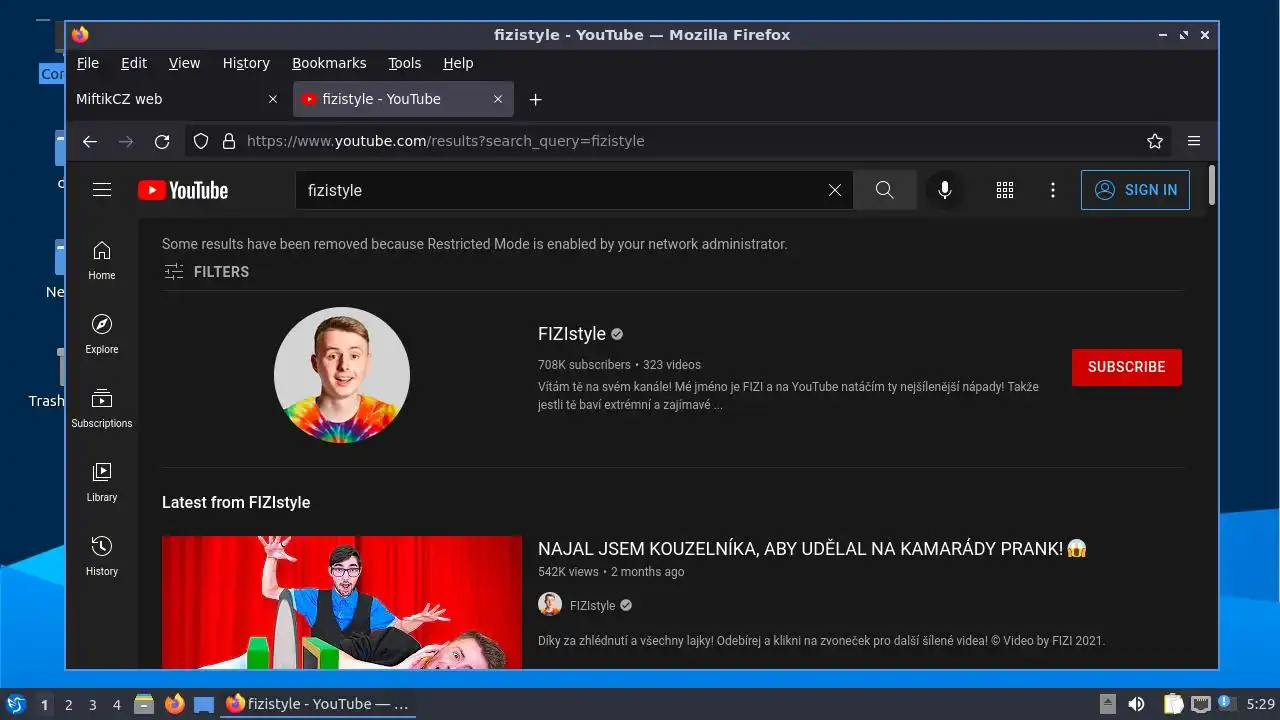Open the YouTube hamburger guide menu
Image resolution: width=1280 pixels, height=720 pixels.
(x=102, y=190)
